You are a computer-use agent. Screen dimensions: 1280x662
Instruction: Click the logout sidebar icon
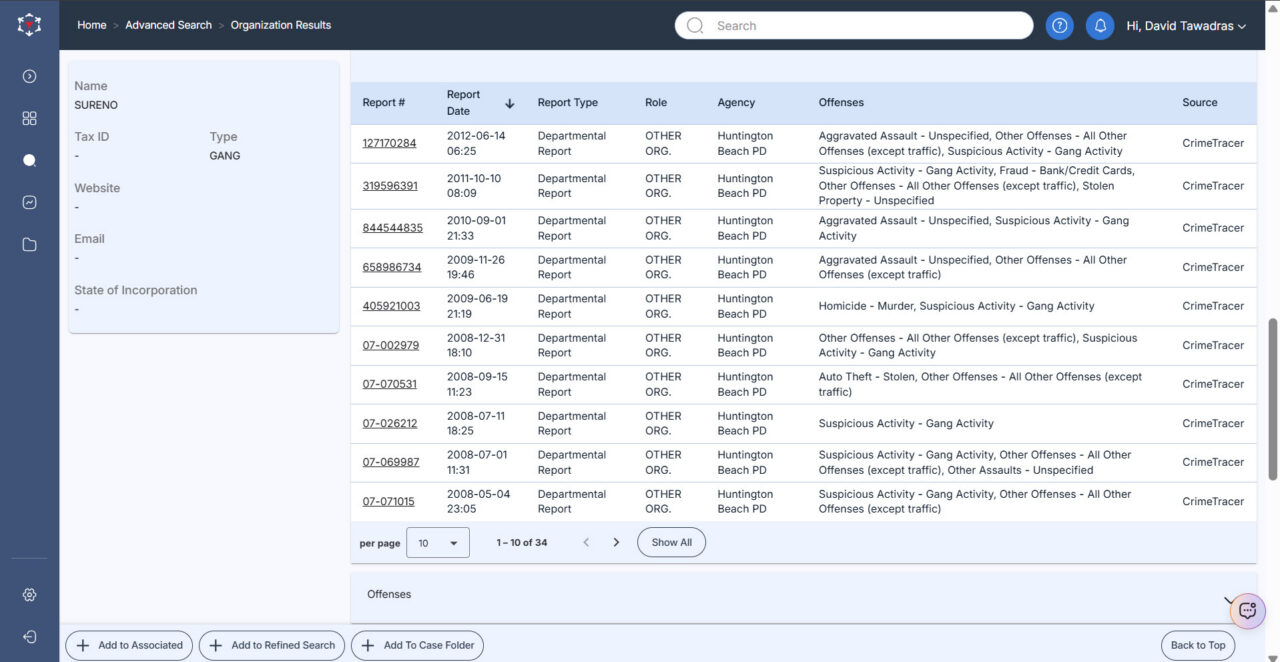pos(29,637)
